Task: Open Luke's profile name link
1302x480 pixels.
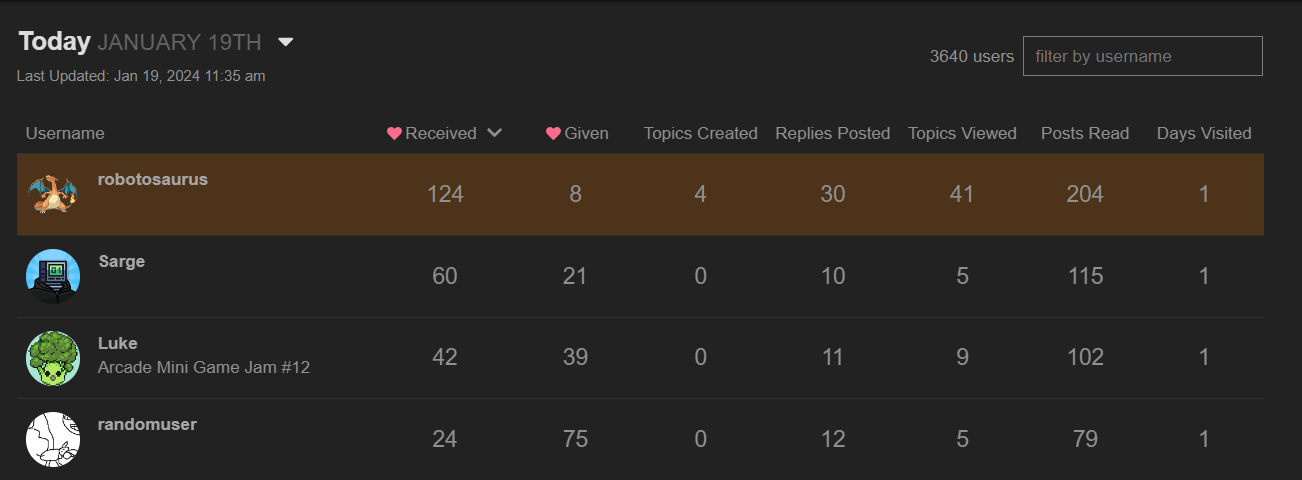Action: point(118,344)
